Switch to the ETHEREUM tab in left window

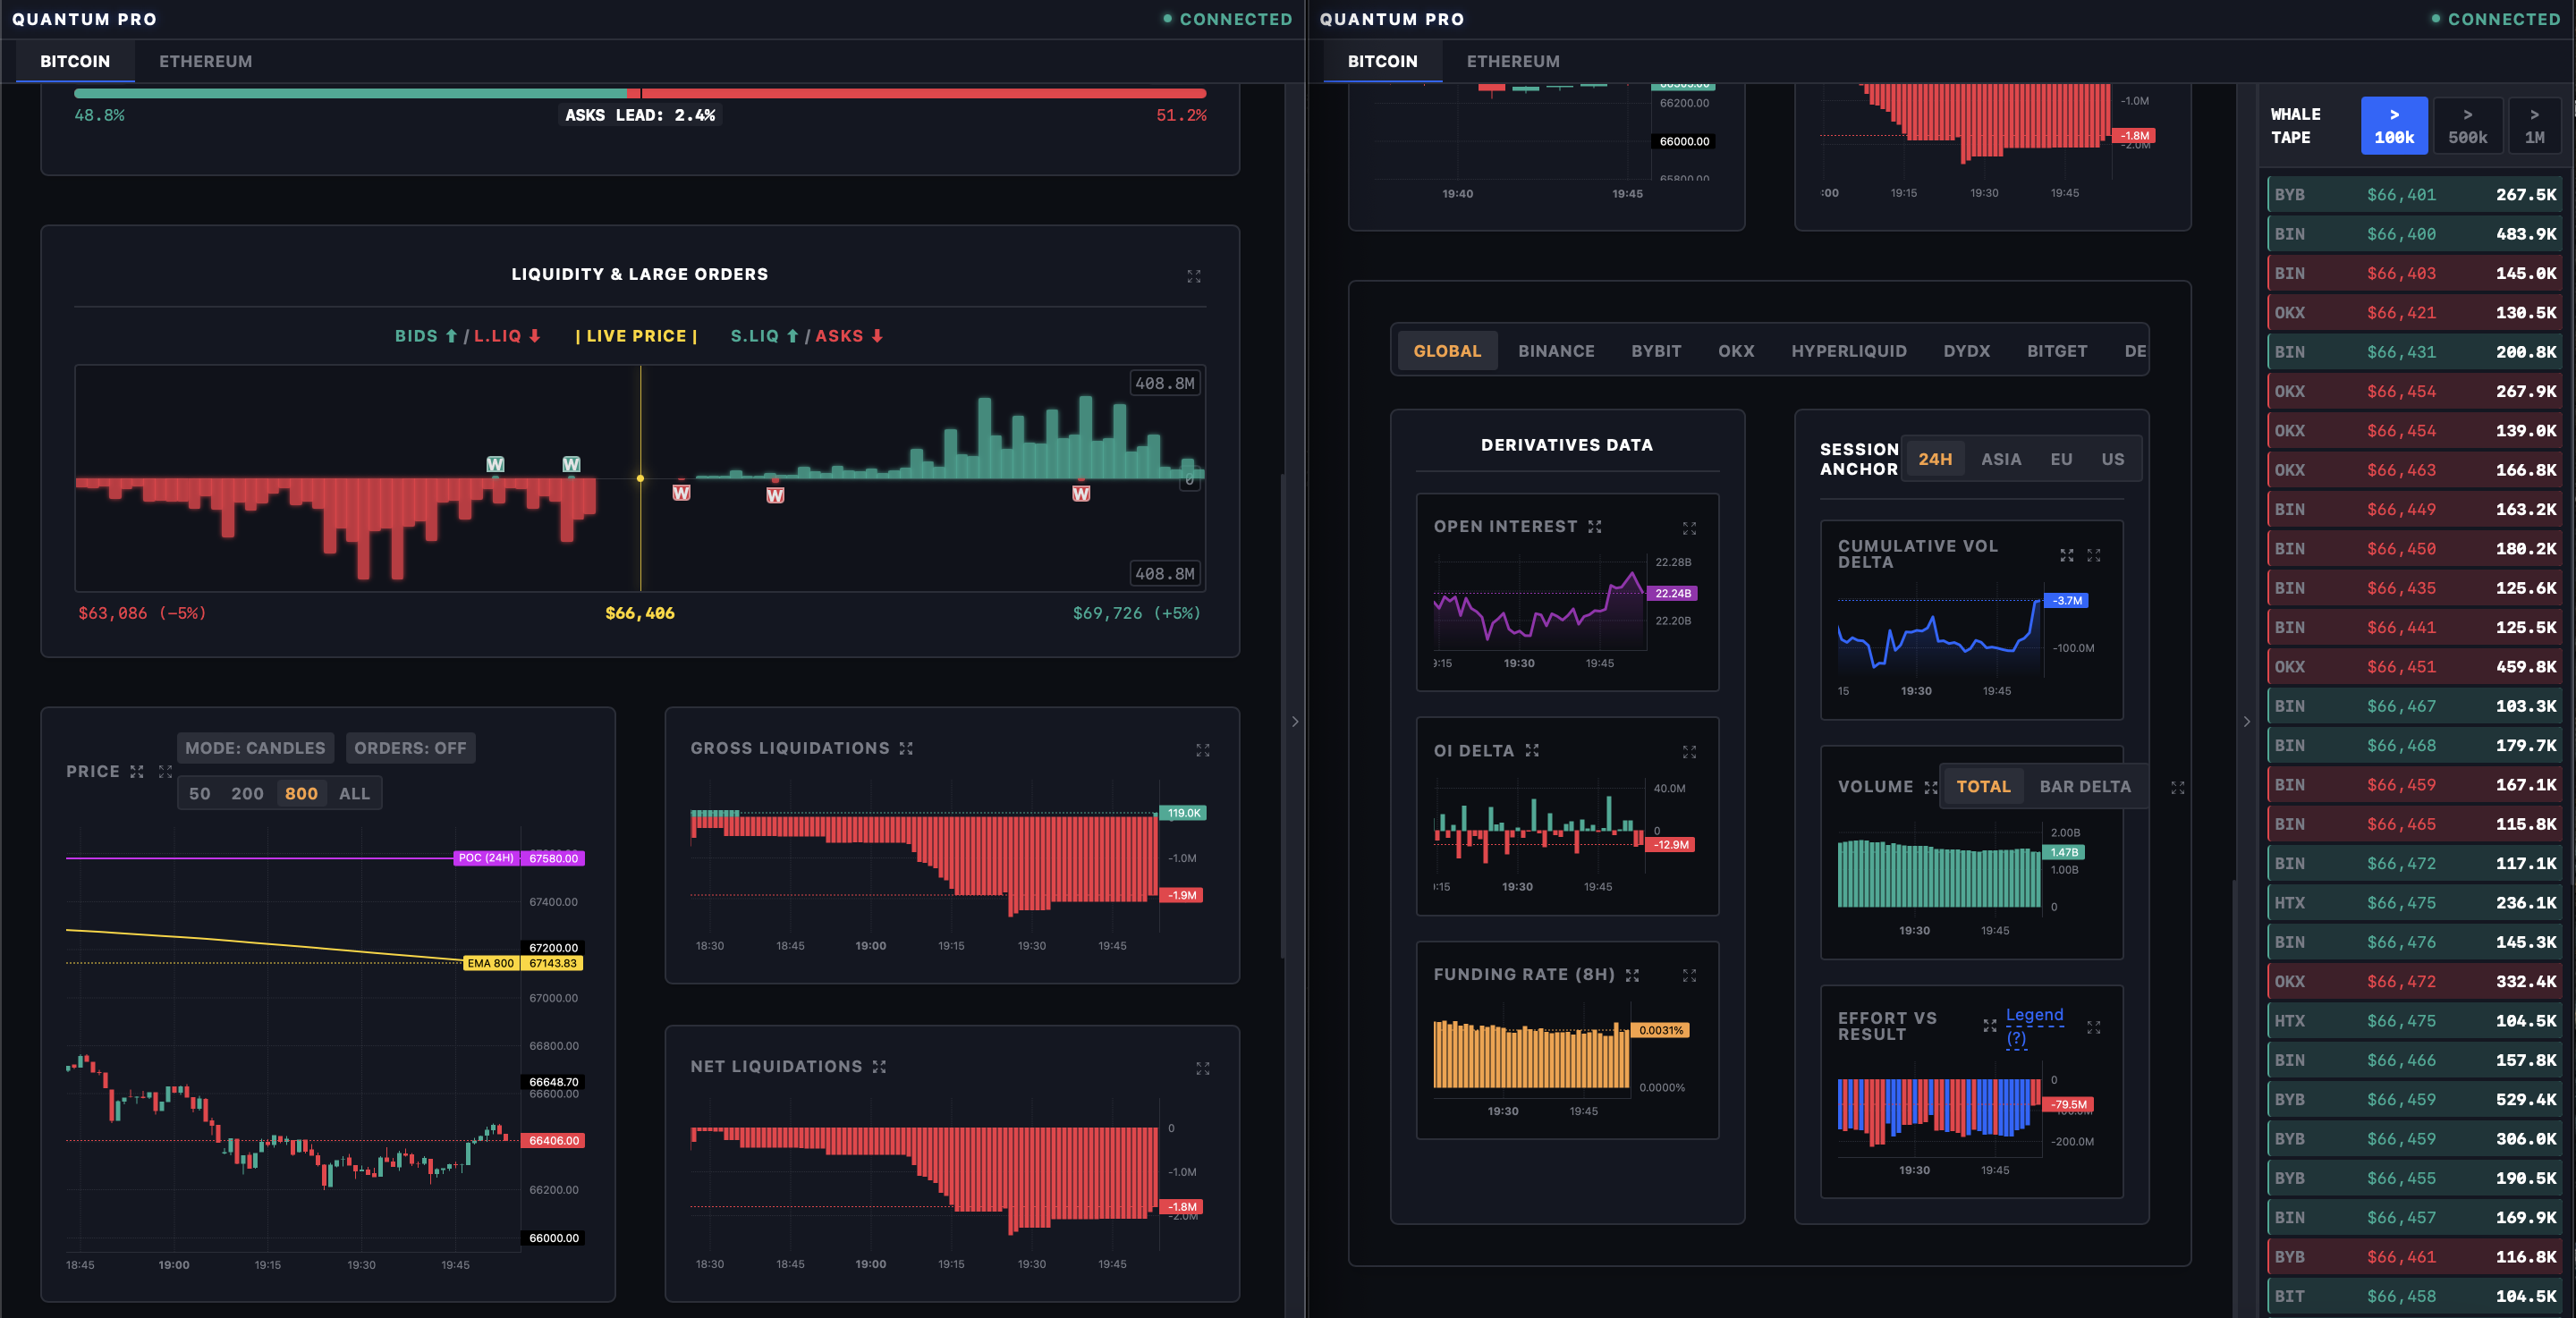click(205, 61)
